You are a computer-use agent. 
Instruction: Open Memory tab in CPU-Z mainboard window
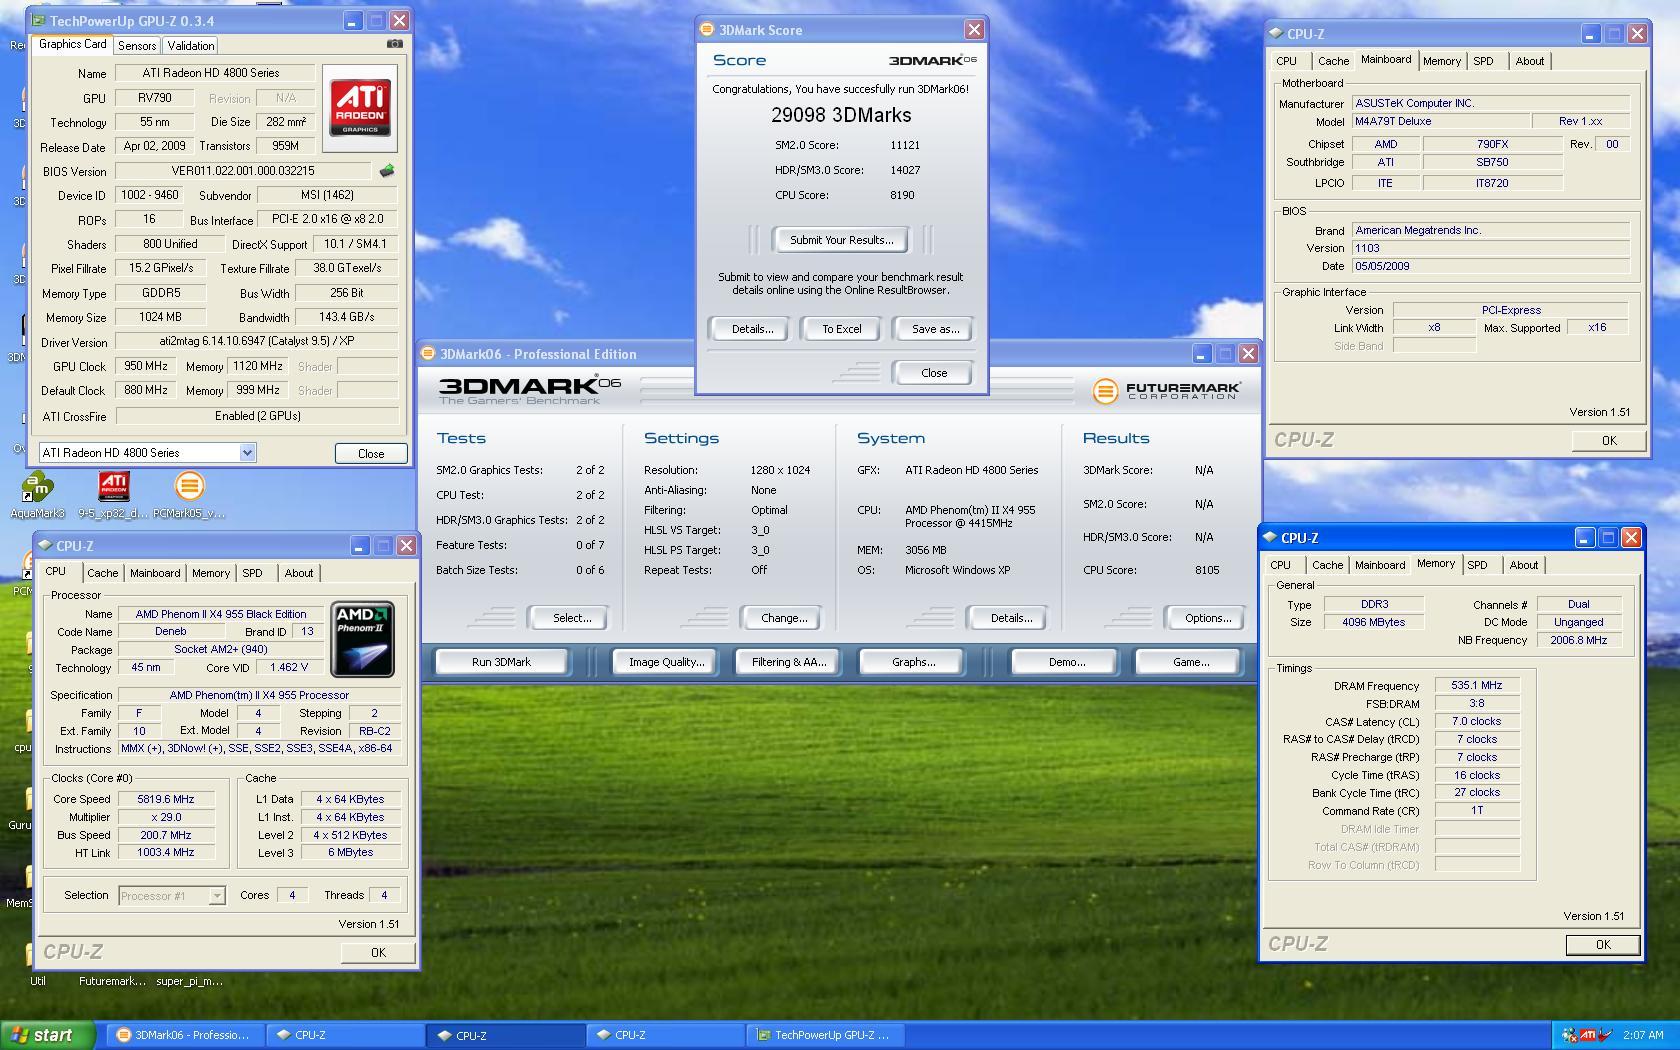click(1442, 61)
